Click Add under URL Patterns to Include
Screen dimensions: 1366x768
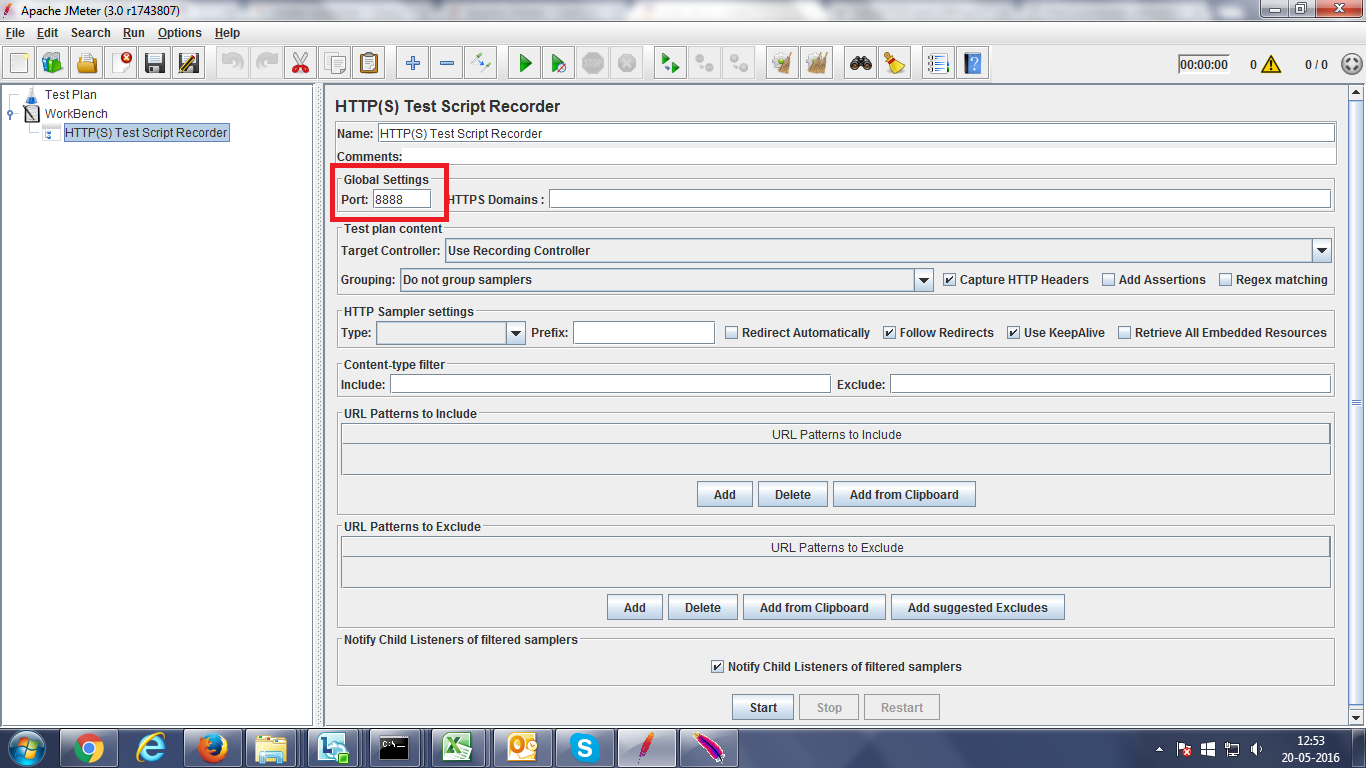click(725, 494)
